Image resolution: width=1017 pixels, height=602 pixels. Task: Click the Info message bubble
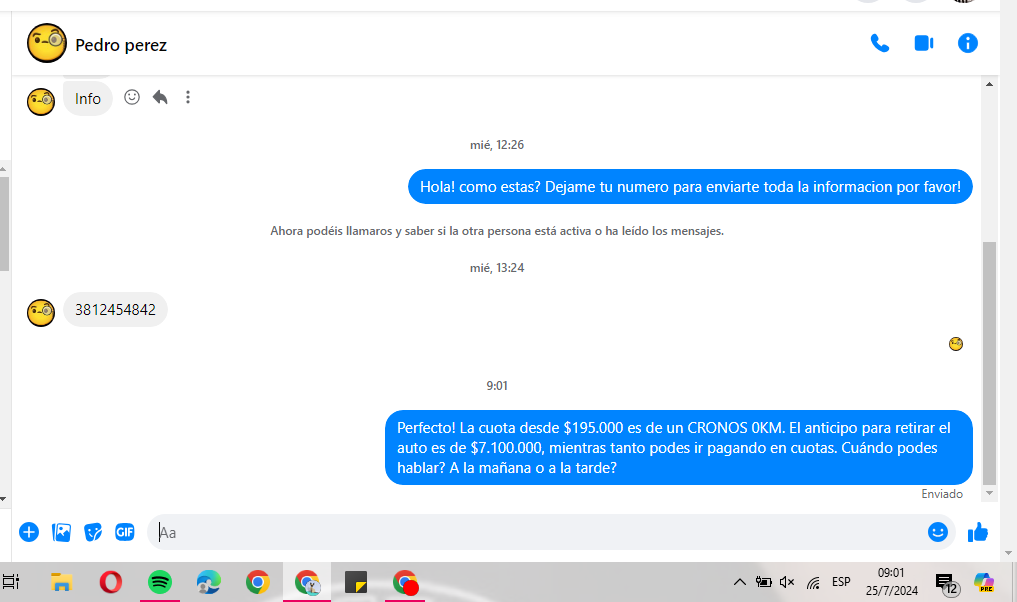[88, 99]
